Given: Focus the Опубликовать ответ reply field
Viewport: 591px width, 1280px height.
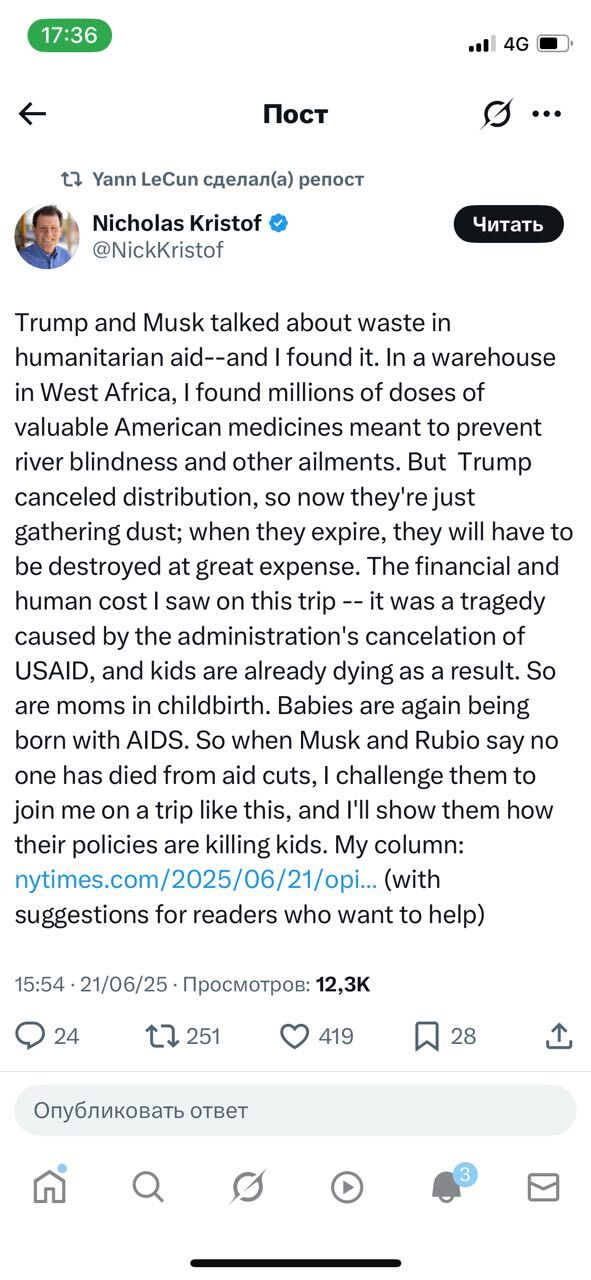Looking at the screenshot, I should [295, 1110].
